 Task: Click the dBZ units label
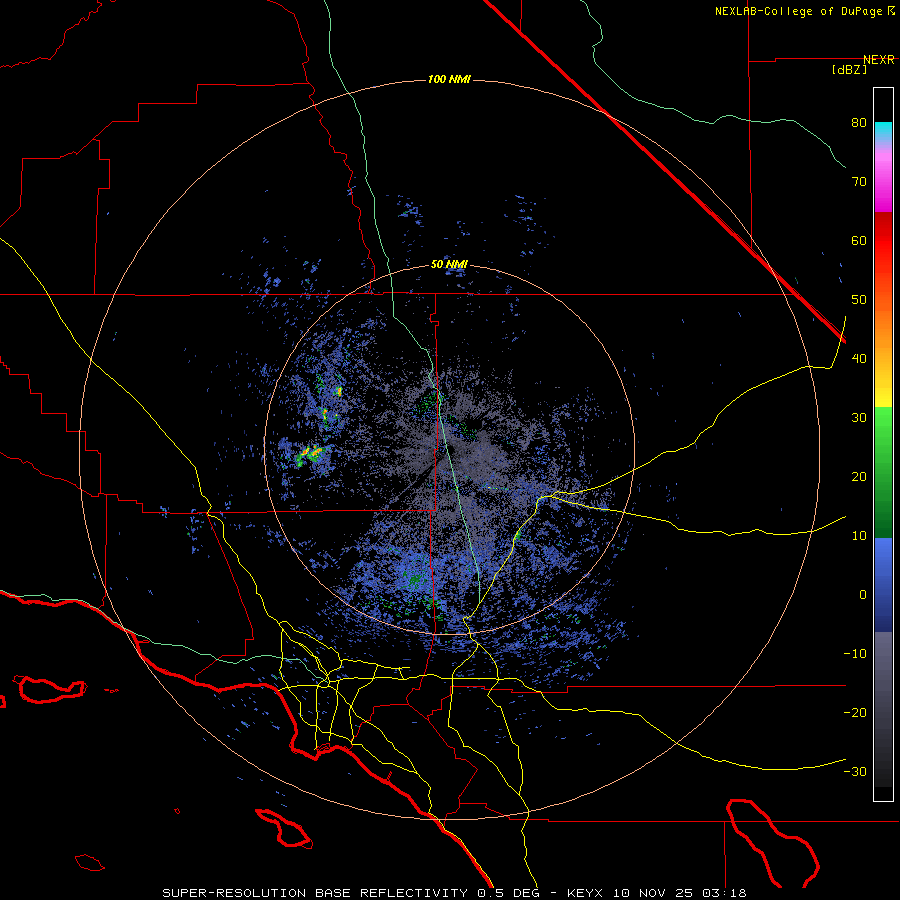[849, 69]
